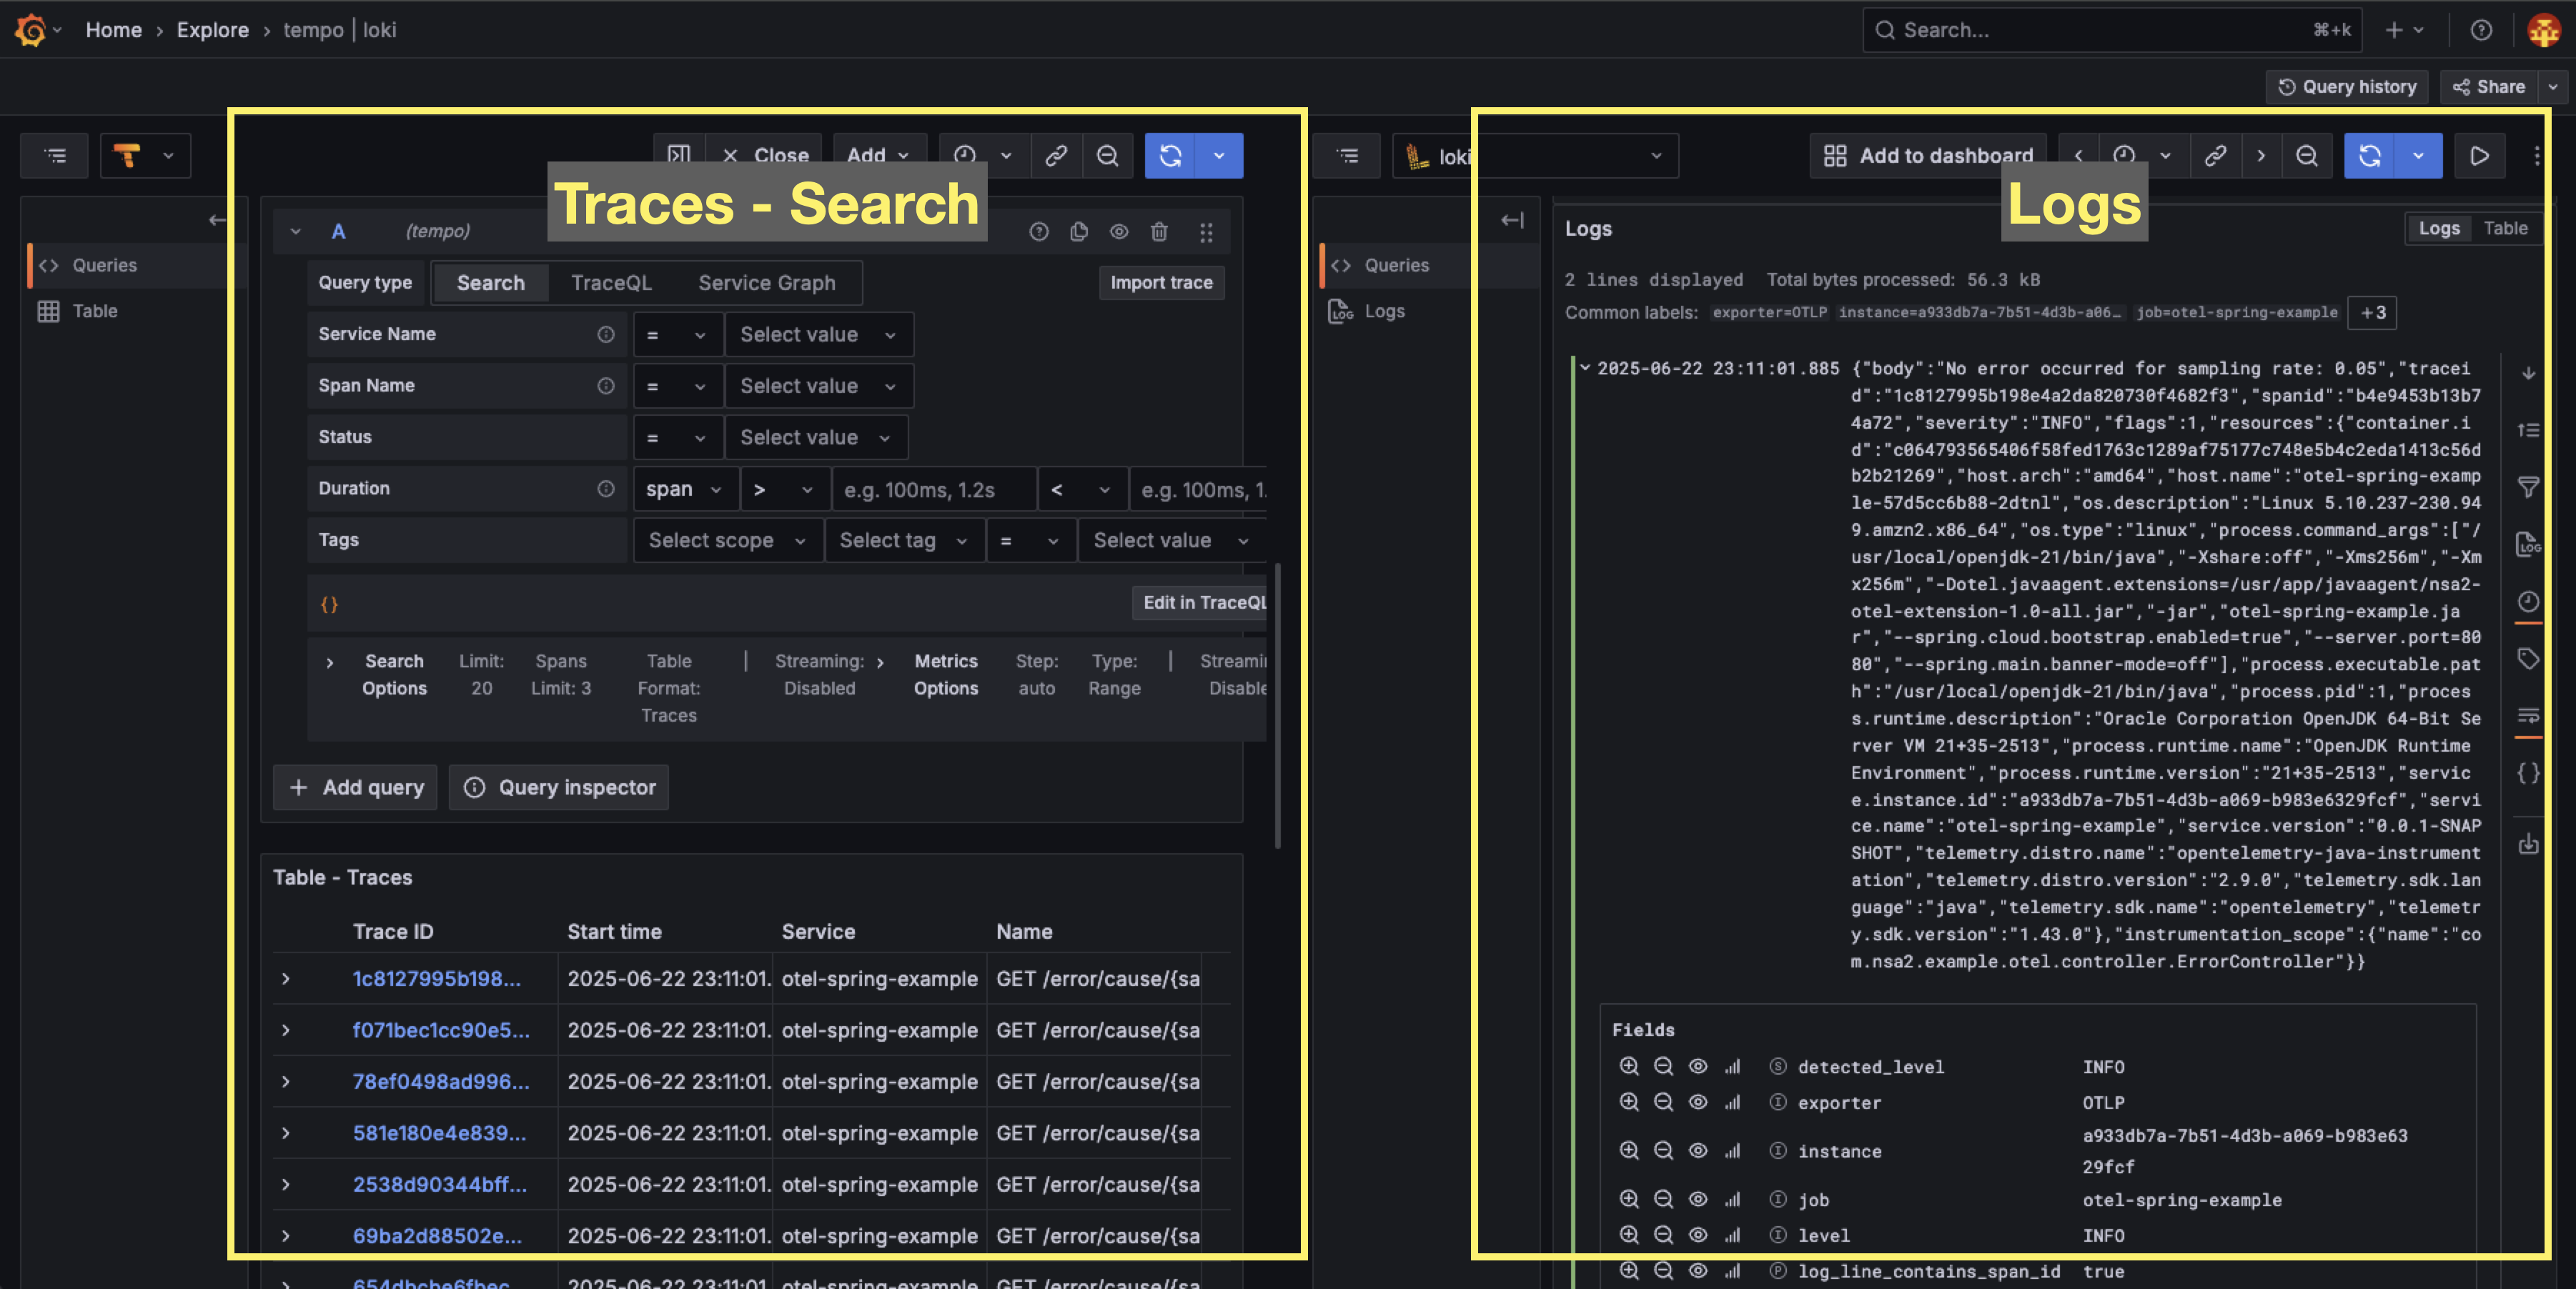Toggle show-field eye for level

tap(1697, 1235)
